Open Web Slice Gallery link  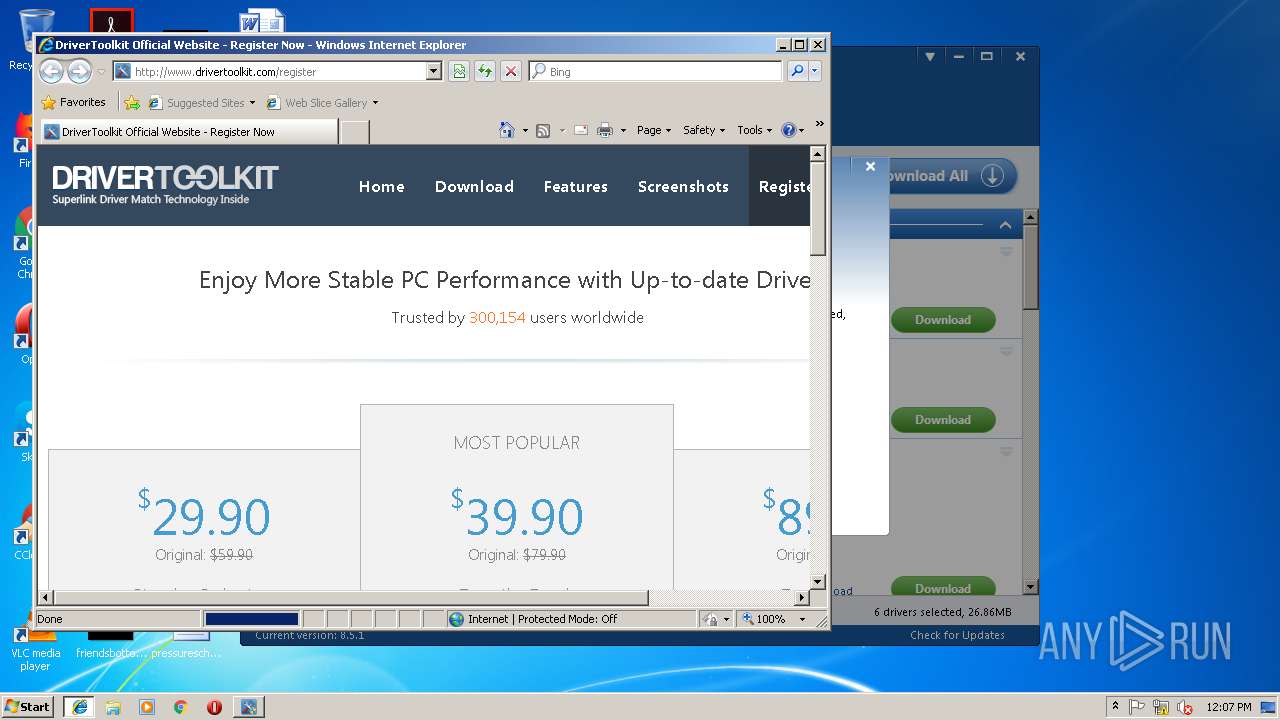(x=322, y=102)
